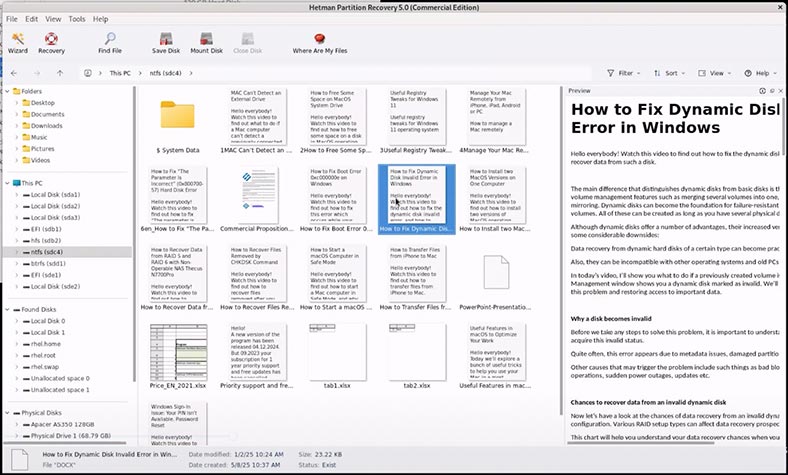Select the Commercial Proposition document thumbnail
The width and height of the screenshot is (788, 475).
(257, 196)
